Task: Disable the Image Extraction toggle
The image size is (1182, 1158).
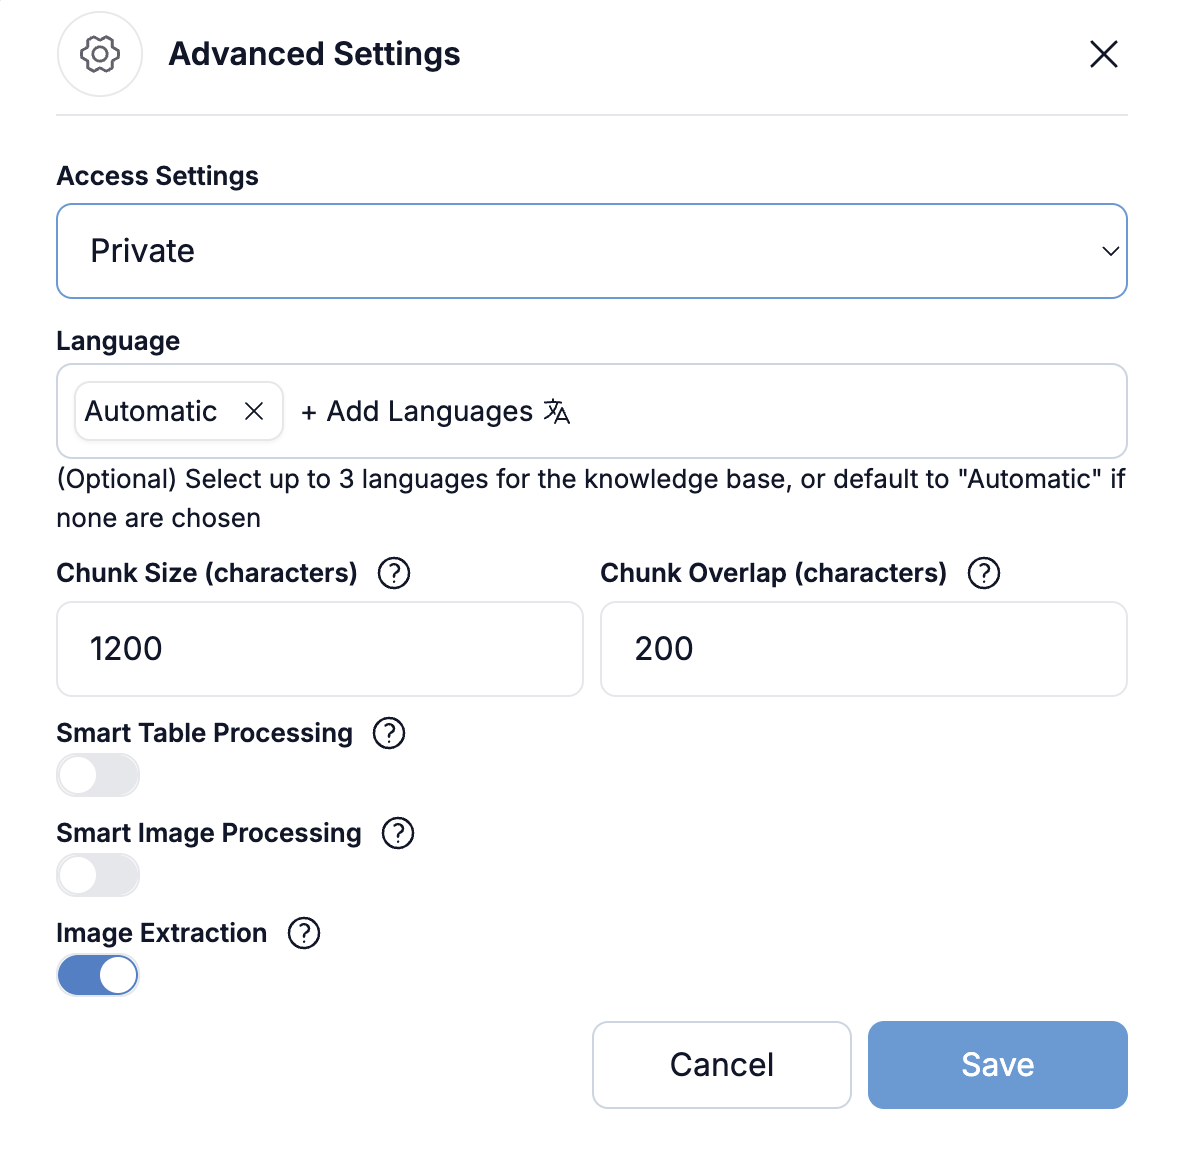Action: (x=98, y=975)
